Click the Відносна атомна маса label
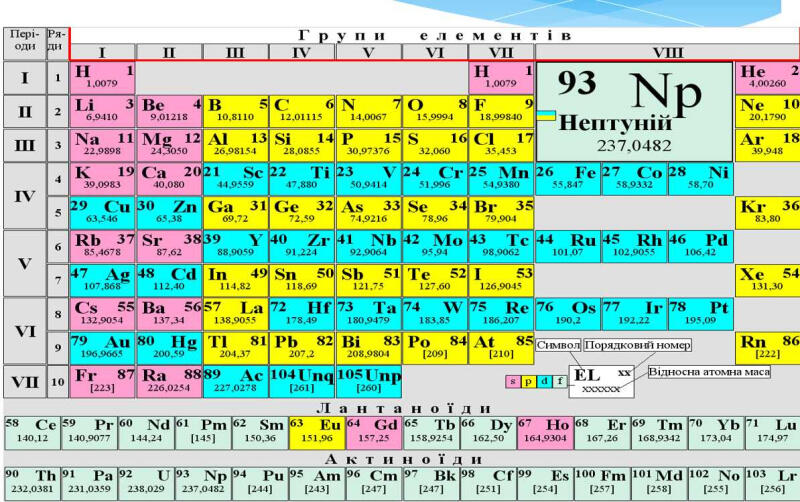Screen dimensions: 800x502 click(x=709, y=372)
